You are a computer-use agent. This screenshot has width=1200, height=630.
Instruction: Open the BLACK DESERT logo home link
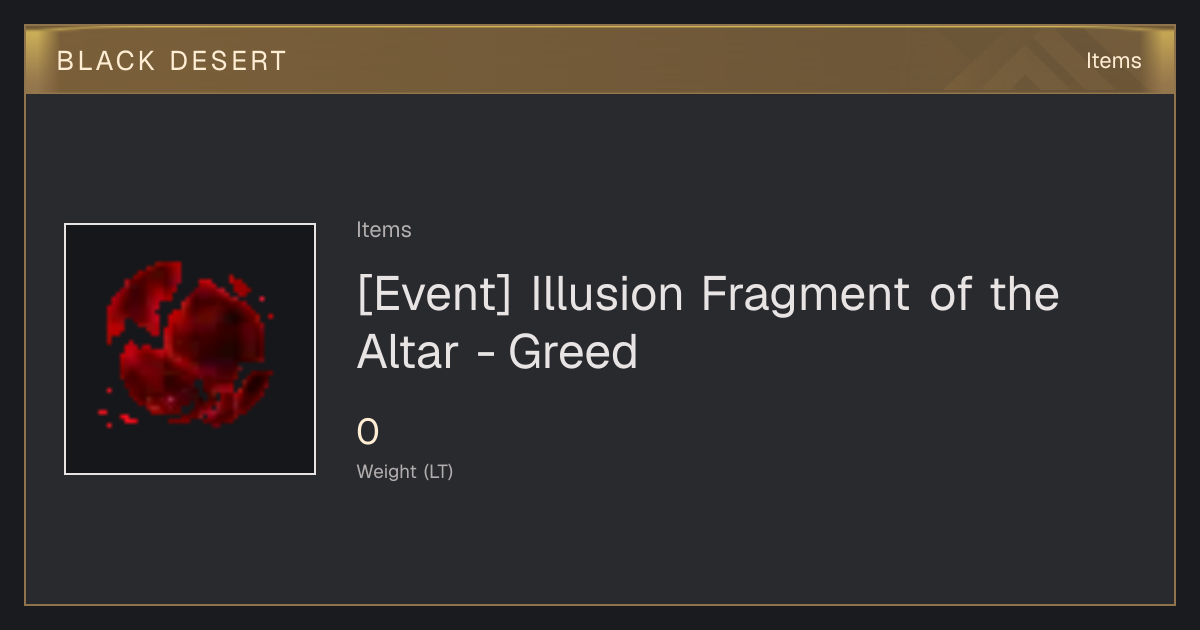click(x=172, y=61)
